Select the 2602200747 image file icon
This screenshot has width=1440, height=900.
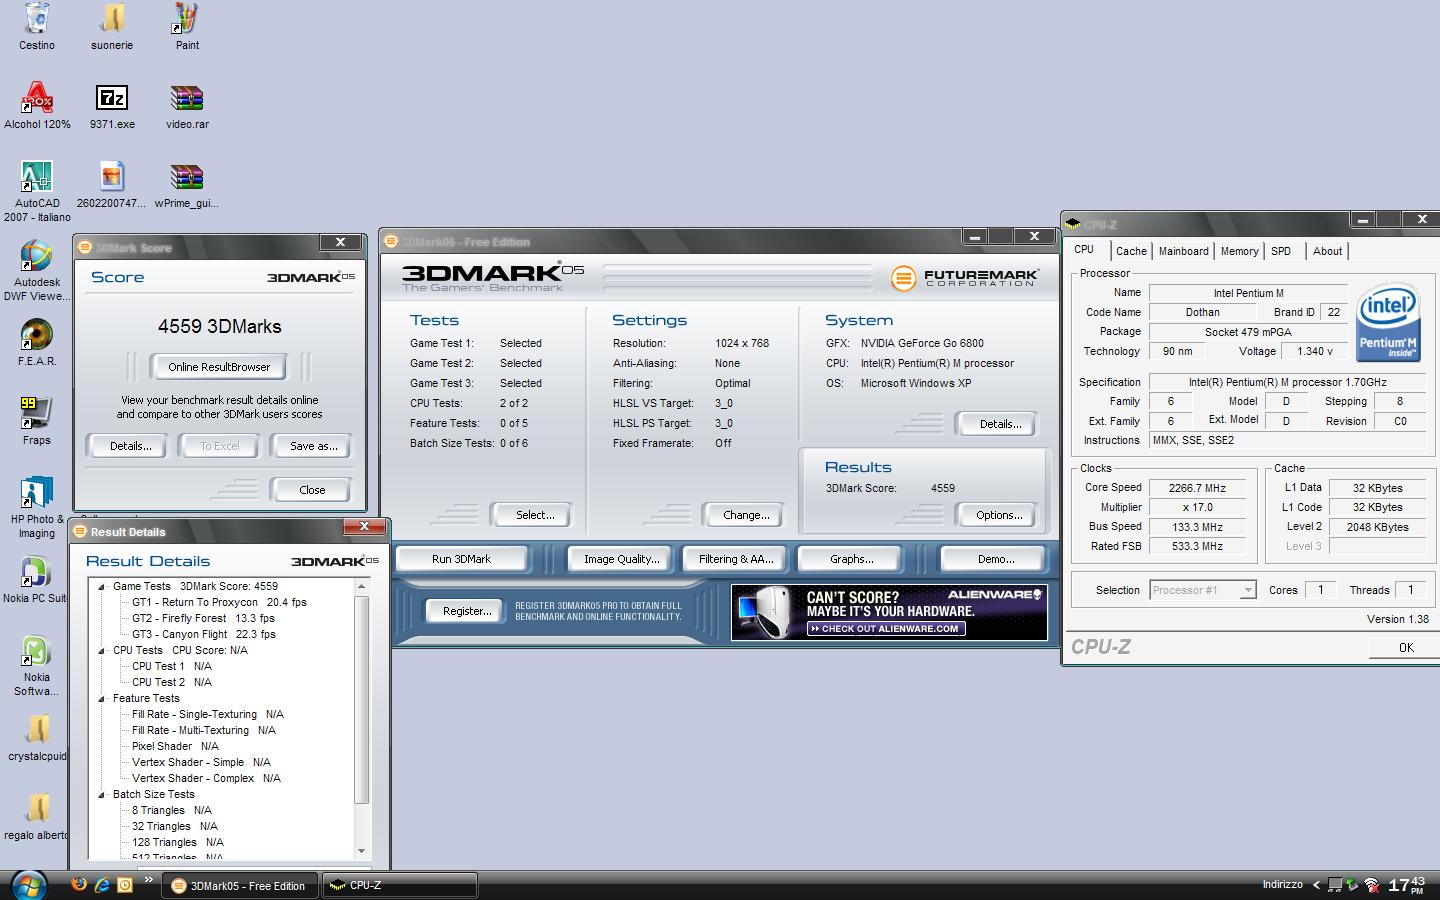(112, 177)
